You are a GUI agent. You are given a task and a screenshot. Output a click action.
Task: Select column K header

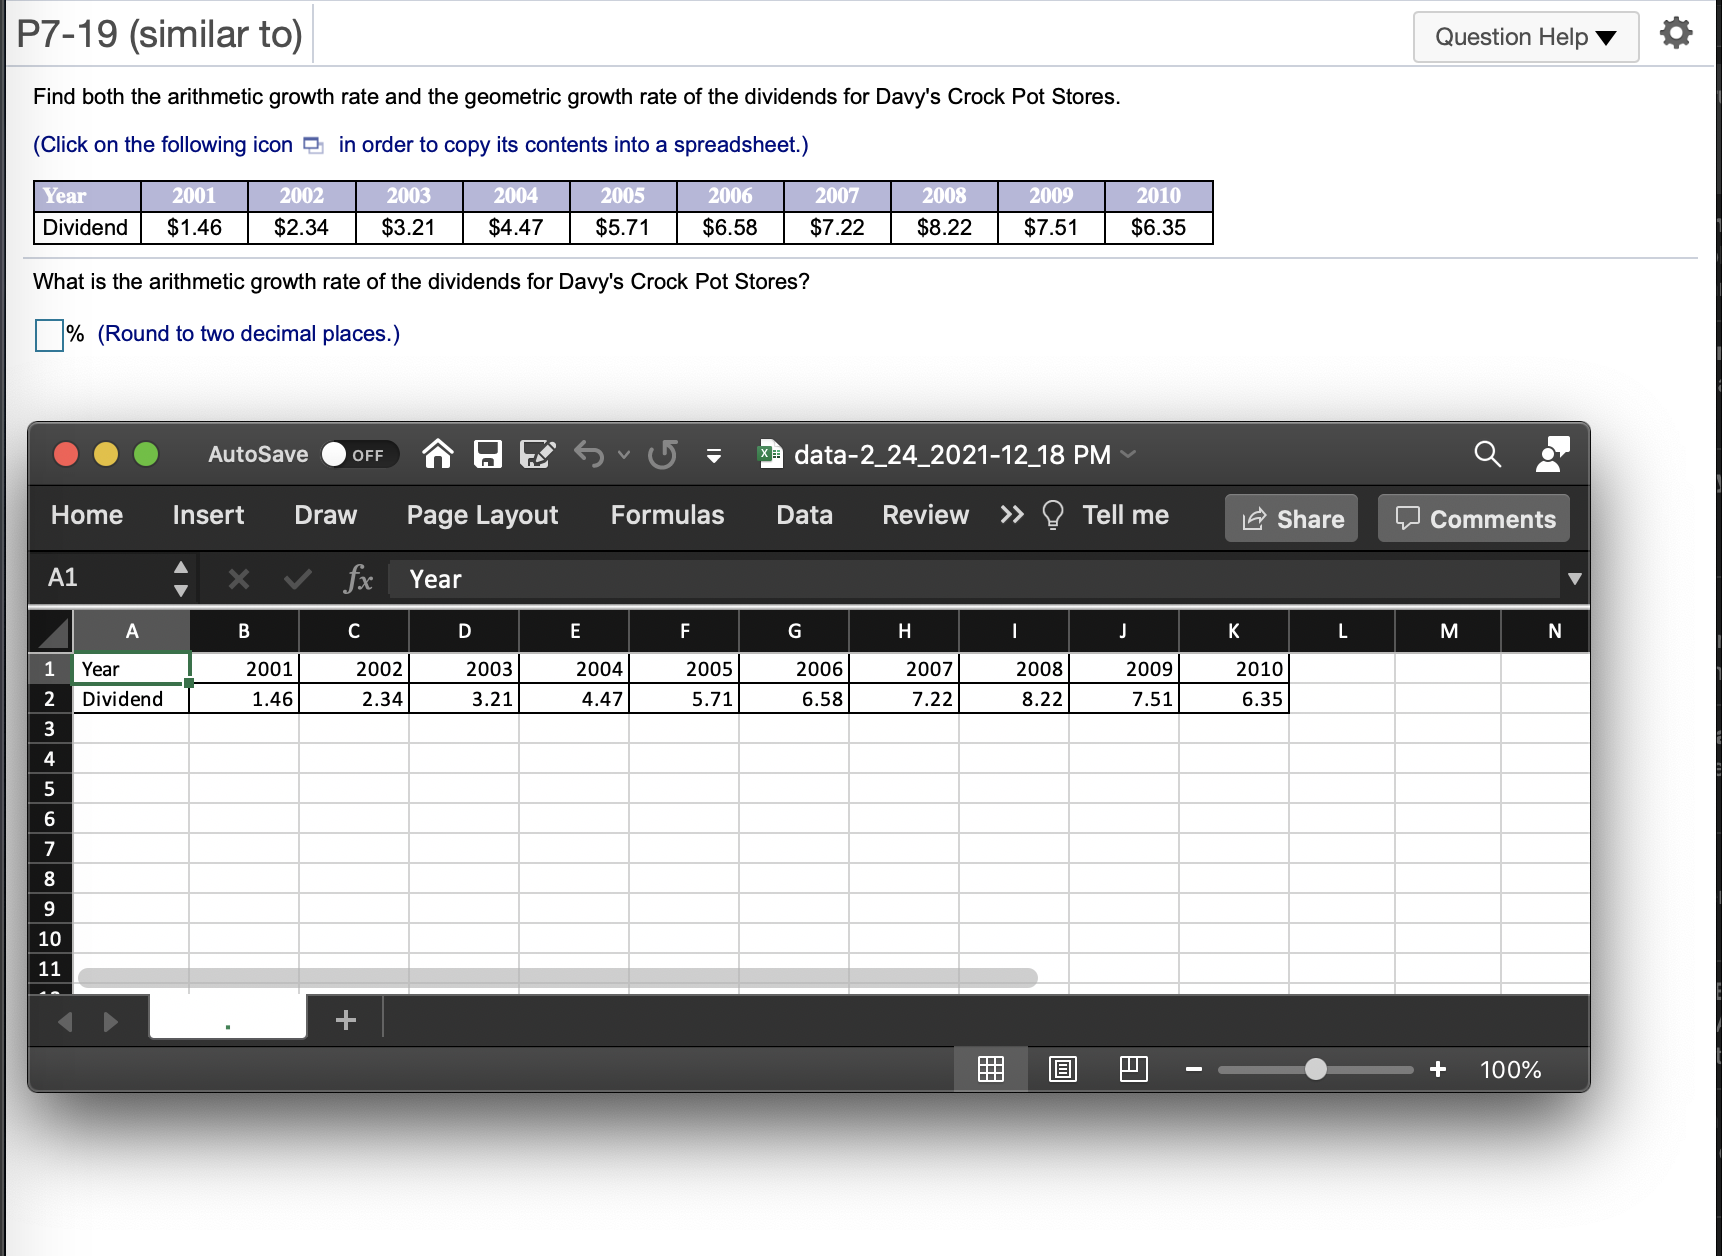(x=1234, y=631)
